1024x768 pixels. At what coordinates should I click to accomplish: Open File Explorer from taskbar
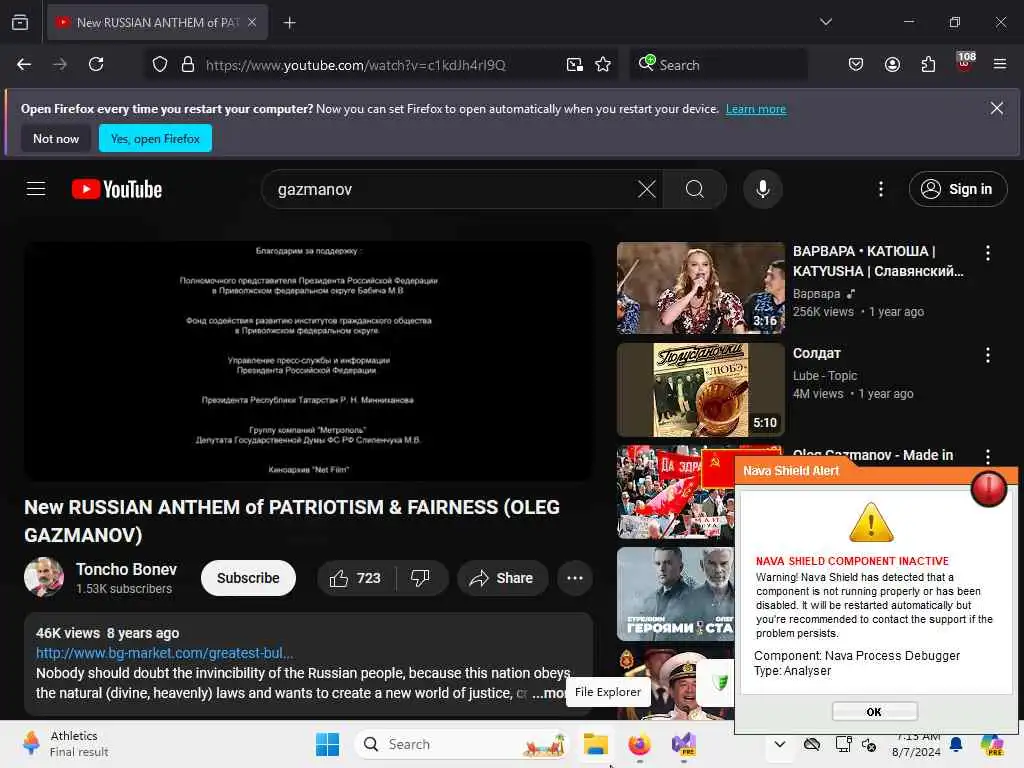coord(596,744)
